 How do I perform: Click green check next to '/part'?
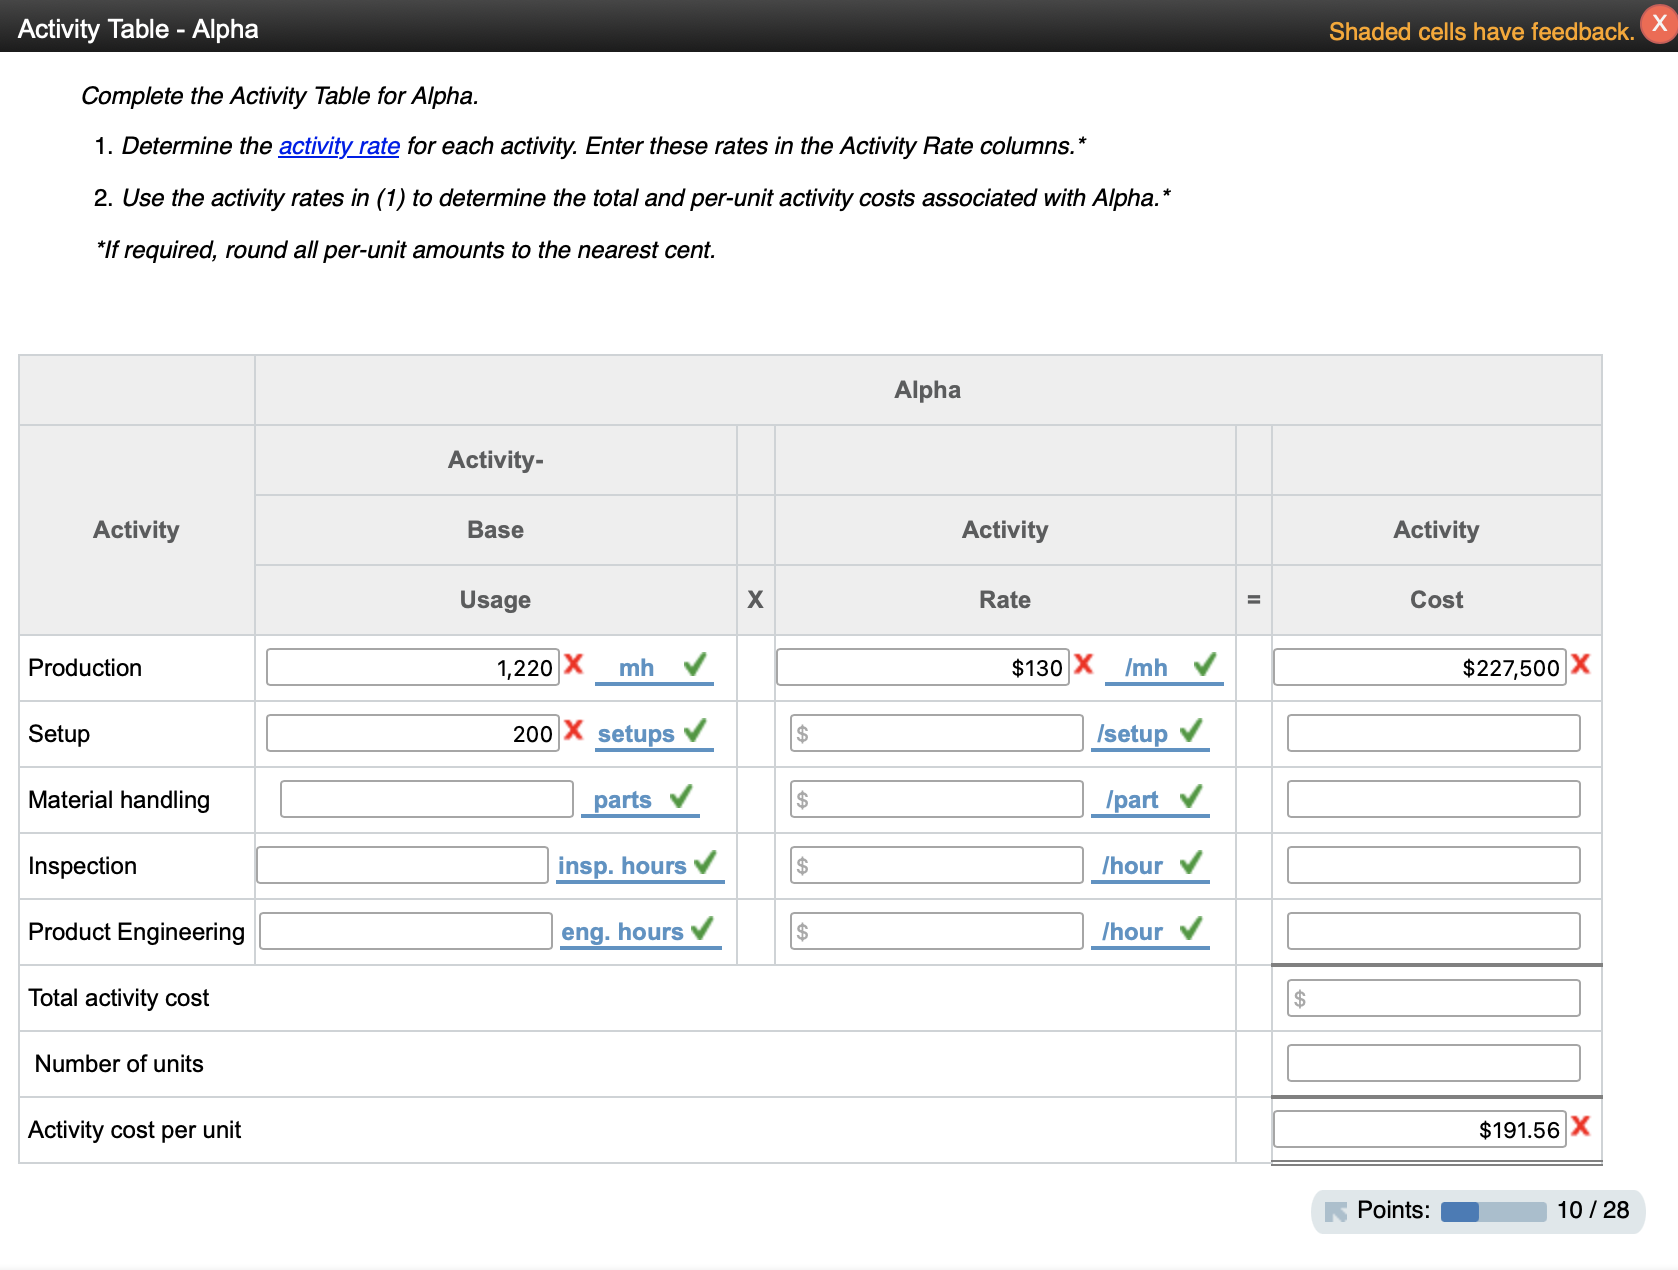pyautogui.click(x=1191, y=796)
